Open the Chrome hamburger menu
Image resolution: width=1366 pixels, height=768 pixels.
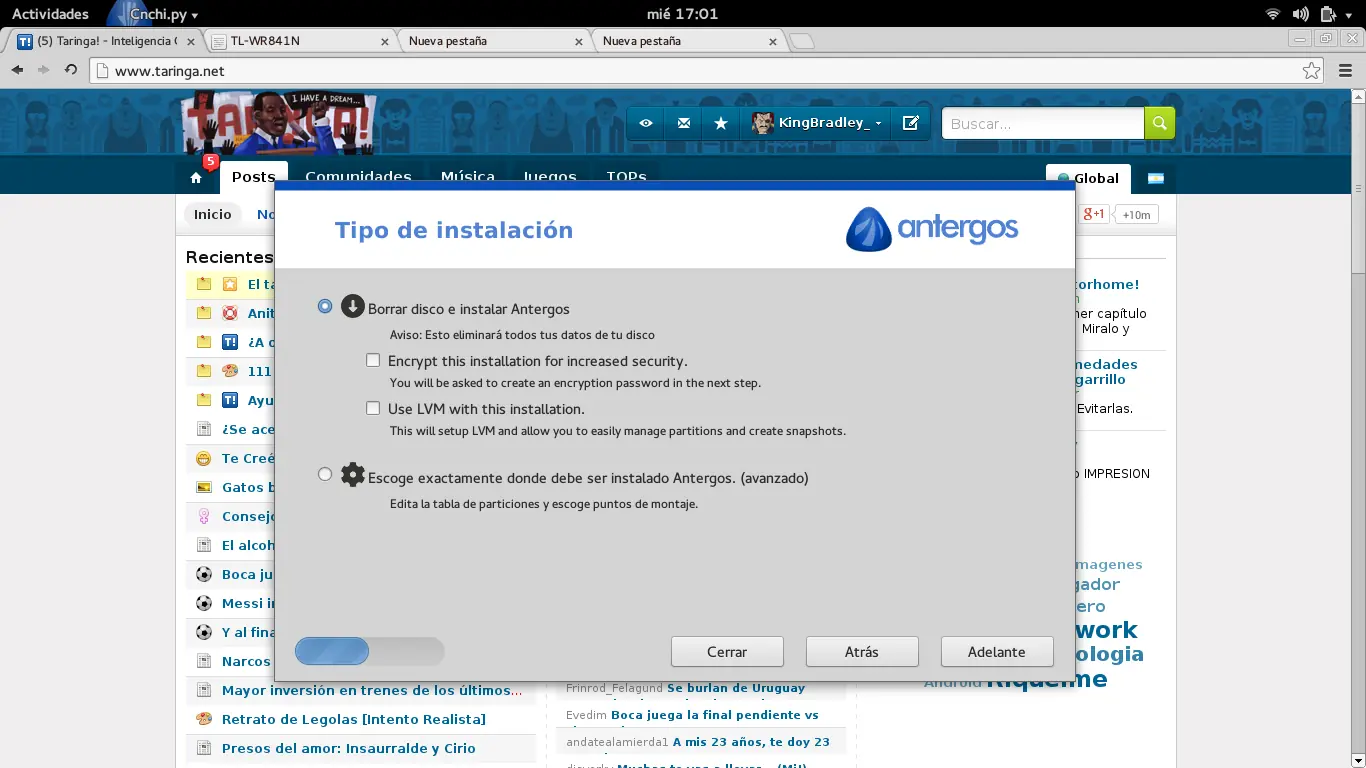[1345, 70]
